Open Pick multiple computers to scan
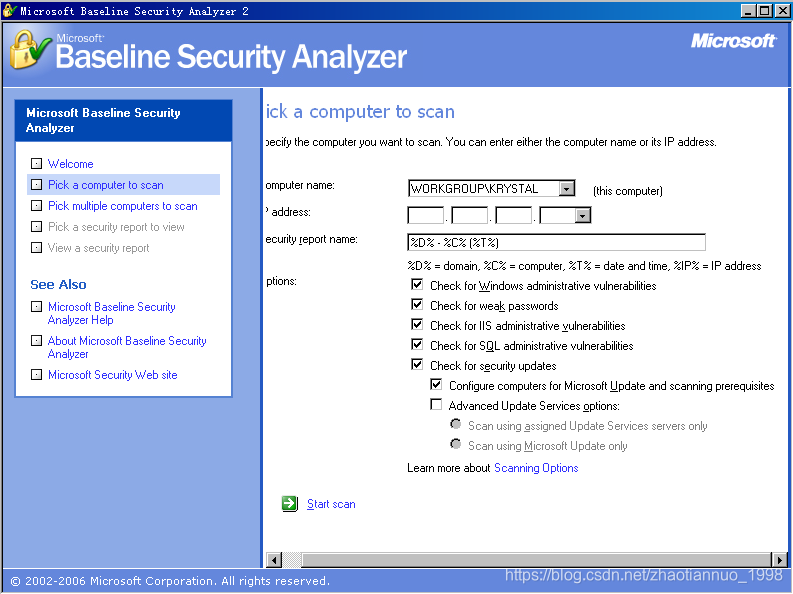793x594 pixels. (123, 206)
